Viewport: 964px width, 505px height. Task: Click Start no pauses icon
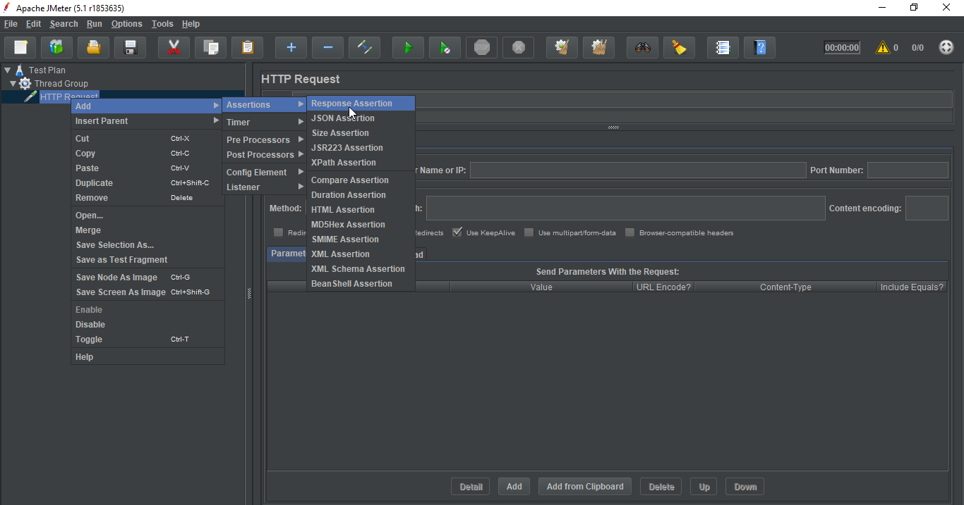pyautogui.click(x=444, y=47)
